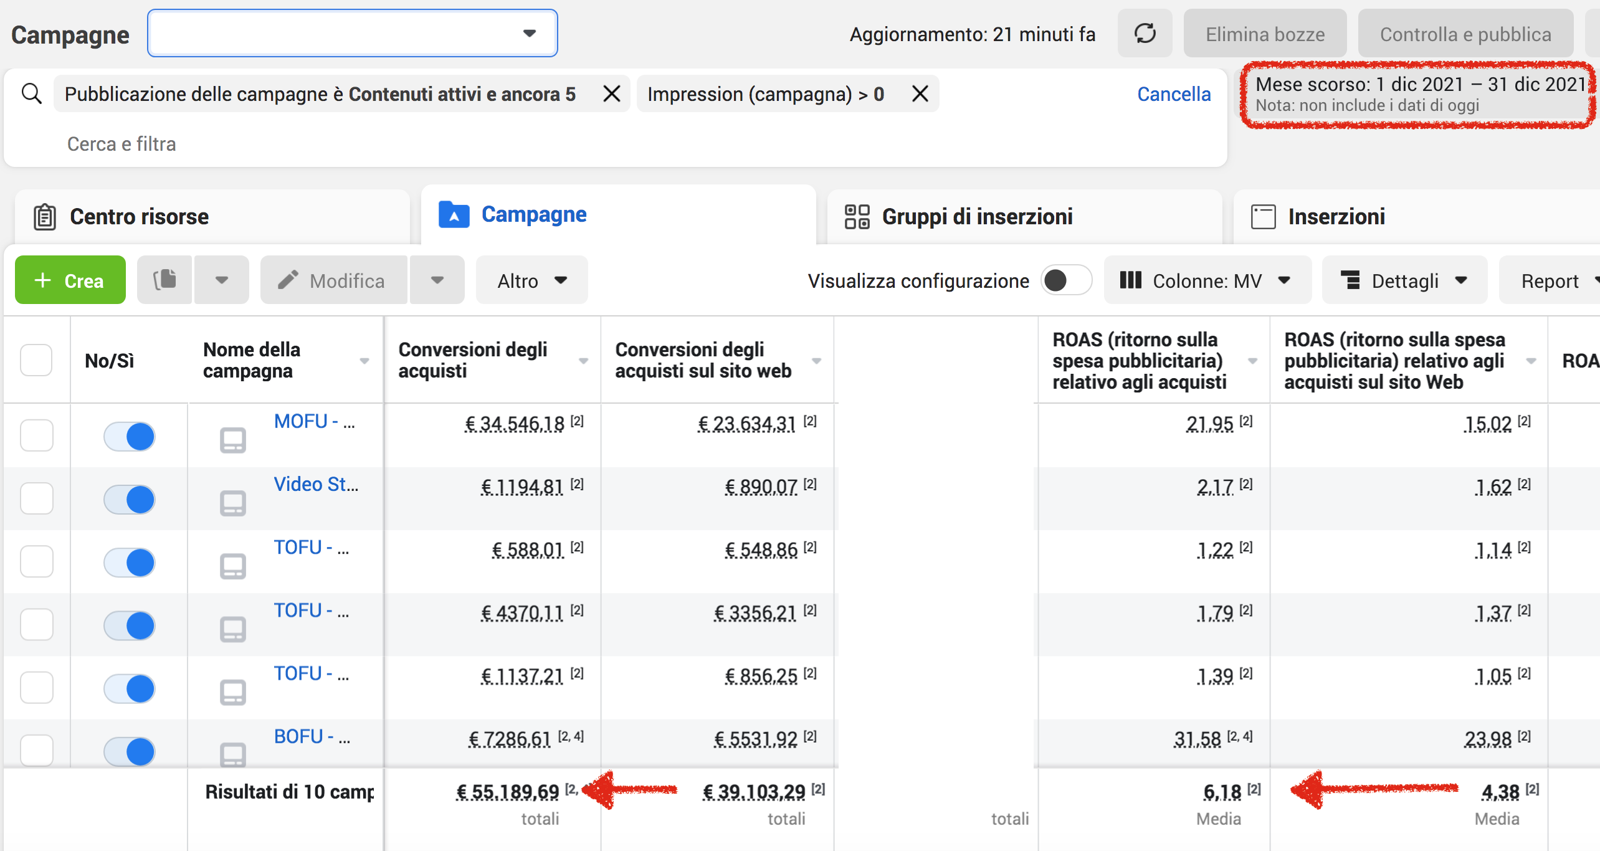Turn off the BOFU campaign switch
This screenshot has width=1600, height=851.
coord(129,751)
